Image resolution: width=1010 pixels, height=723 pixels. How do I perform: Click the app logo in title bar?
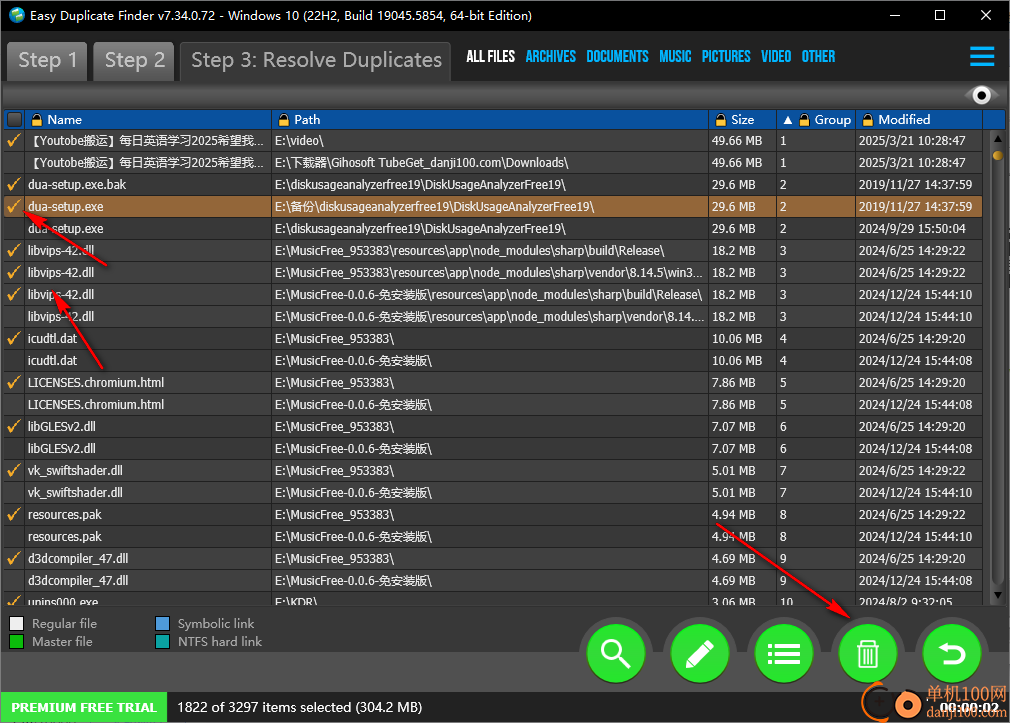pyautogui.click(x=17, y=15)
